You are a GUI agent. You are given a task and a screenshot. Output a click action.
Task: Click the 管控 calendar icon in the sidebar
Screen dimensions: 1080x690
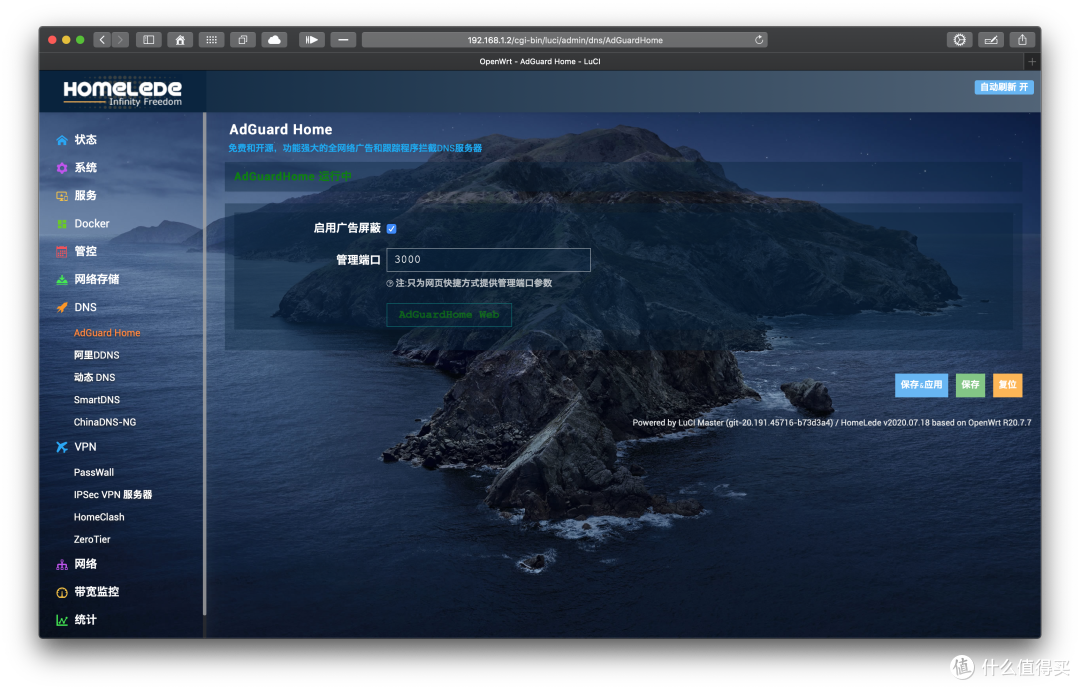tap(62, 251)
